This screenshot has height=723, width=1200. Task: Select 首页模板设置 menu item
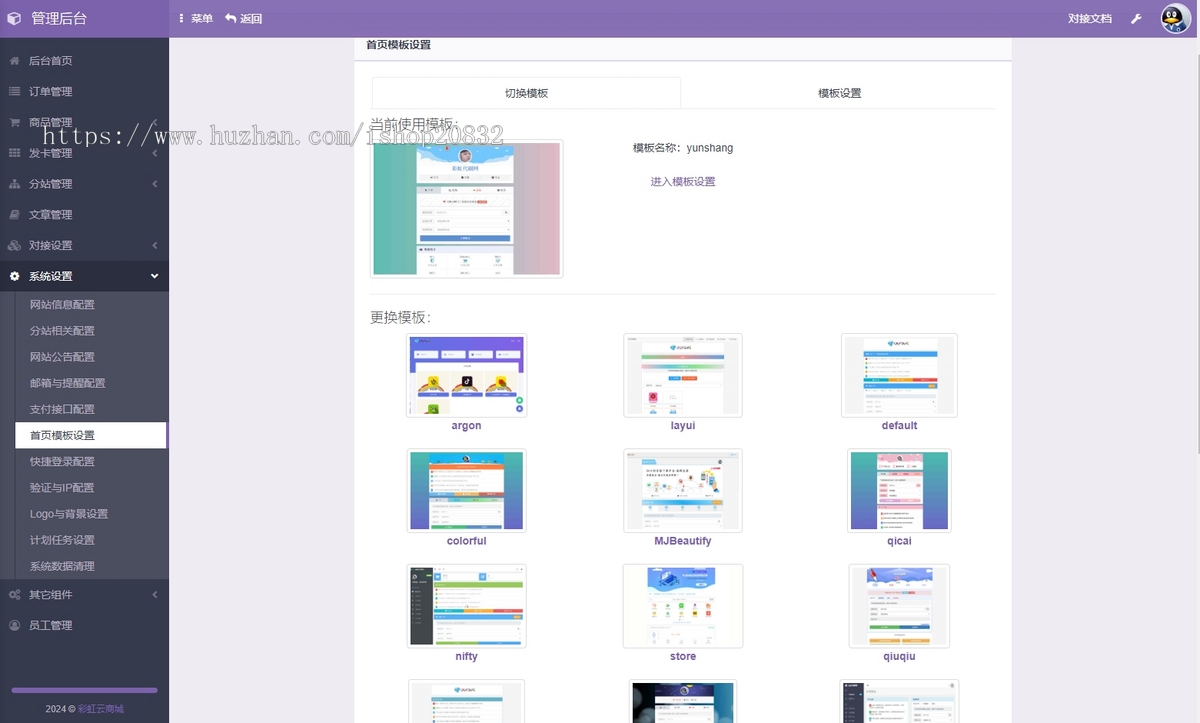coord(91,436)
